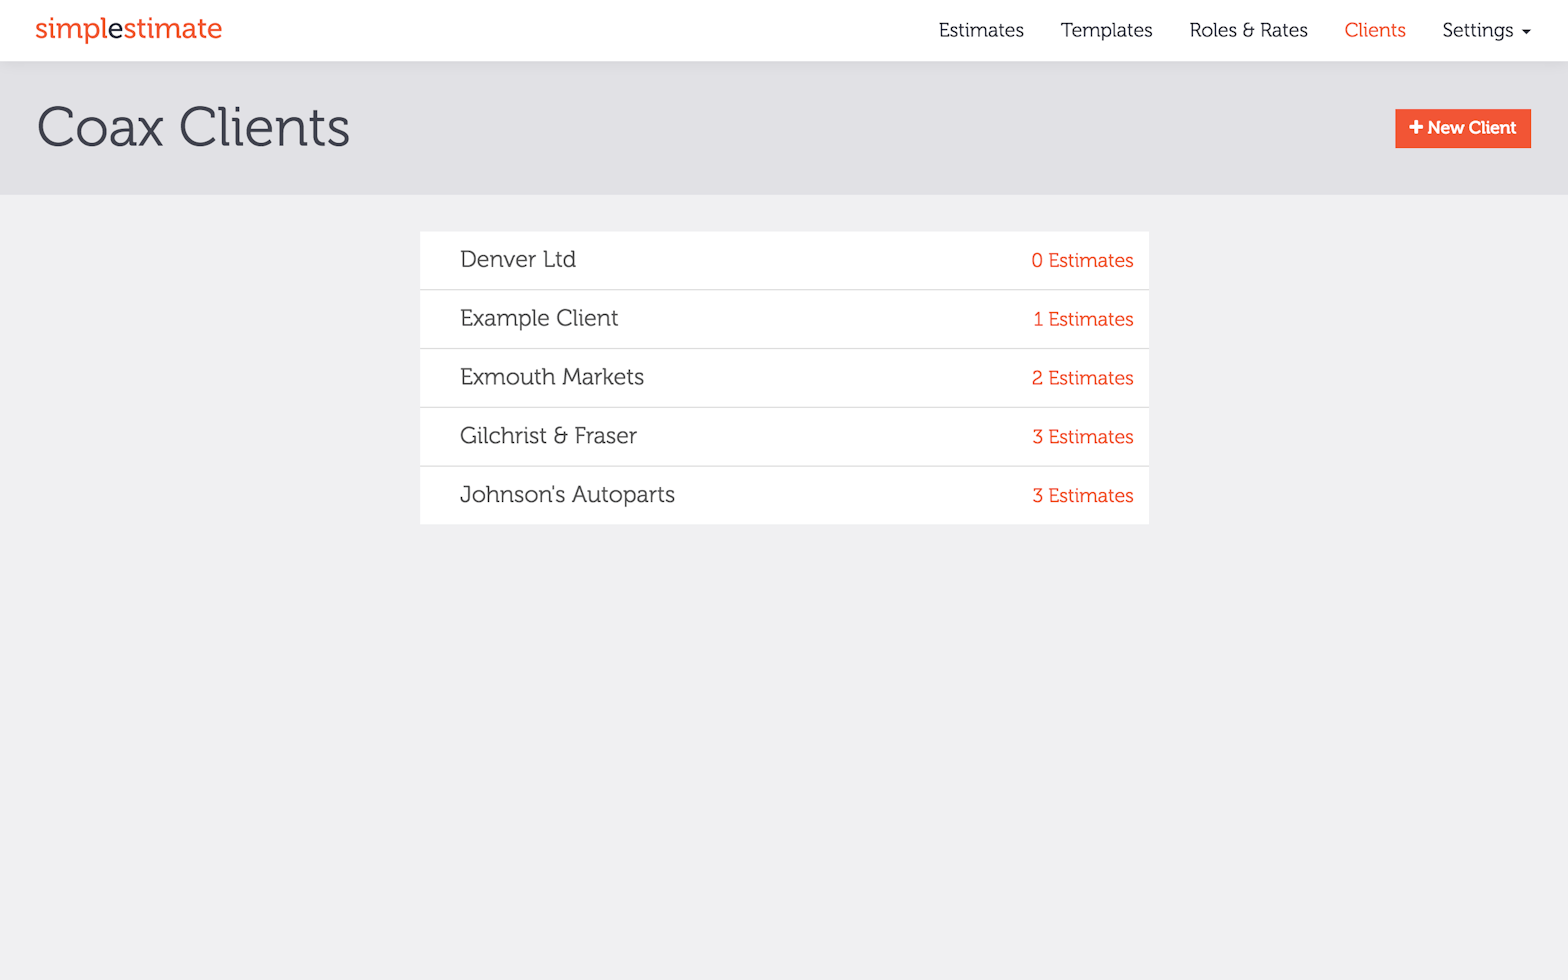1568x980 pixels.
Task: Click the caret arrow beside Settings
Action: pos(1526,32)
